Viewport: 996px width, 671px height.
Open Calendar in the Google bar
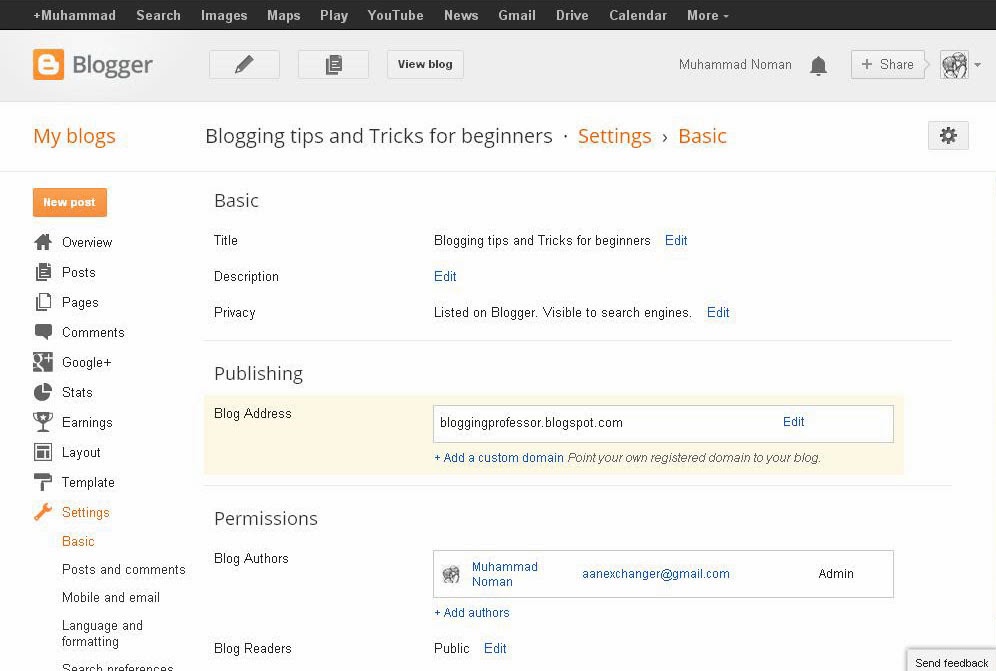coord(638,15)
